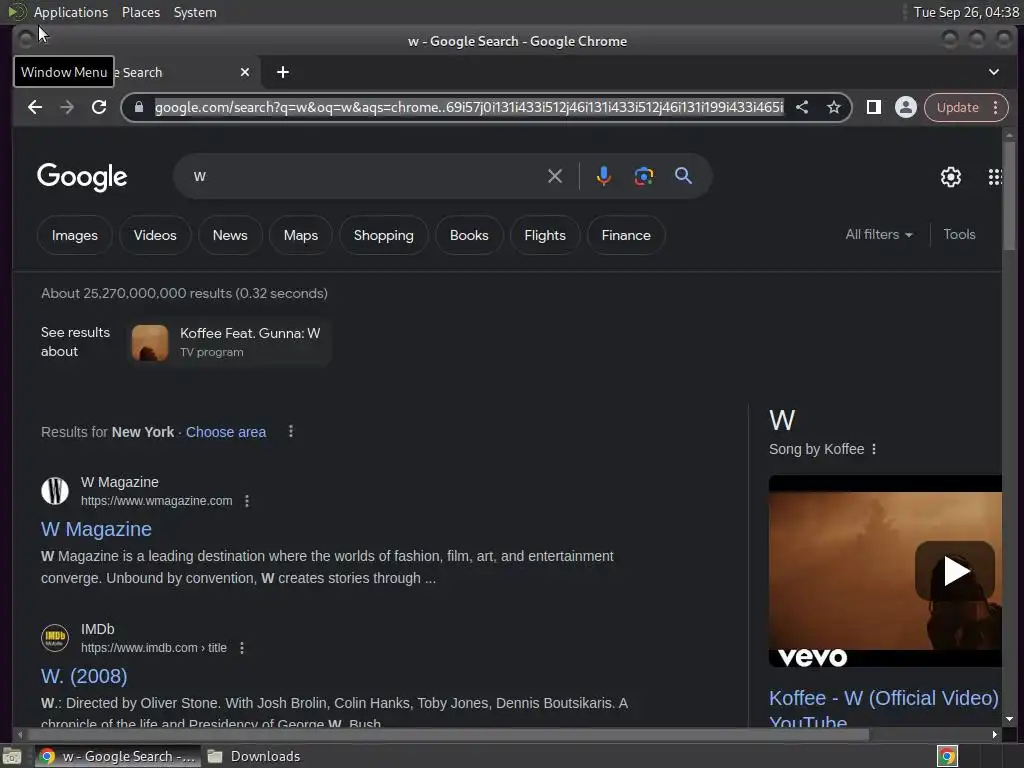The image size is (1024, 768).
Task: Click the forward navigation arrow
Action: click(x=67, y=107)
